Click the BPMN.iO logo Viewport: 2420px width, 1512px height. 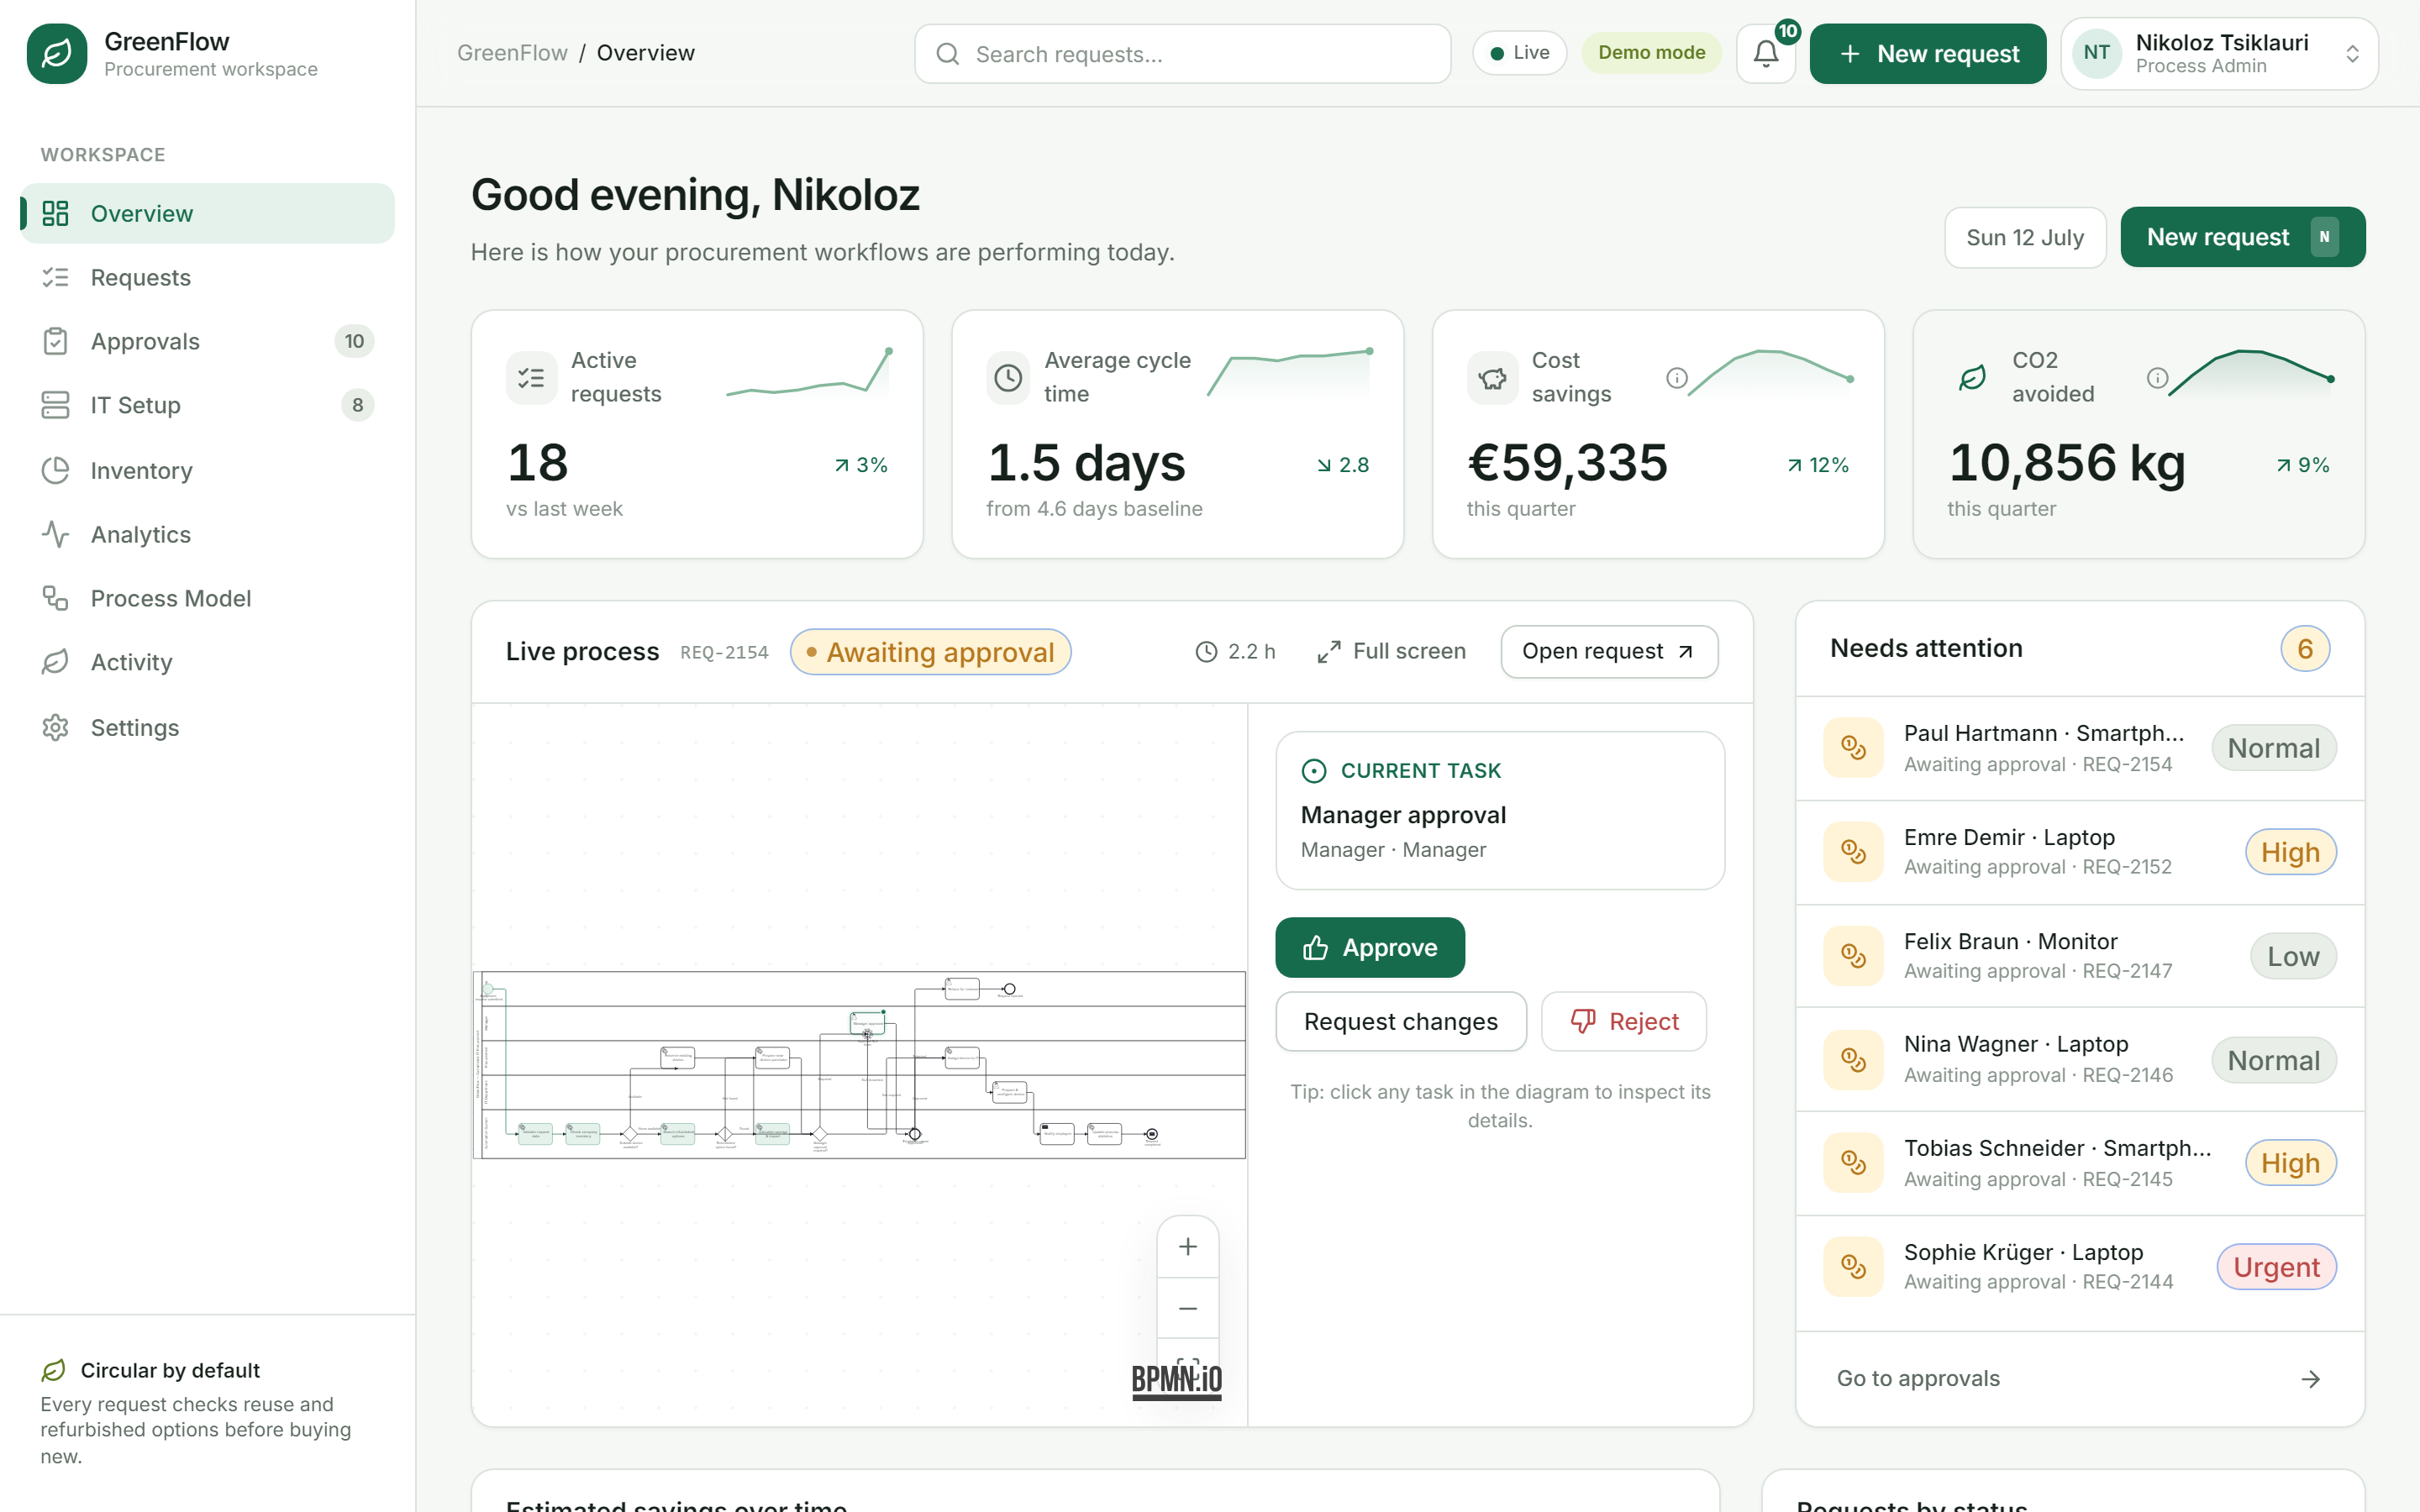tap(1176, 1381)
